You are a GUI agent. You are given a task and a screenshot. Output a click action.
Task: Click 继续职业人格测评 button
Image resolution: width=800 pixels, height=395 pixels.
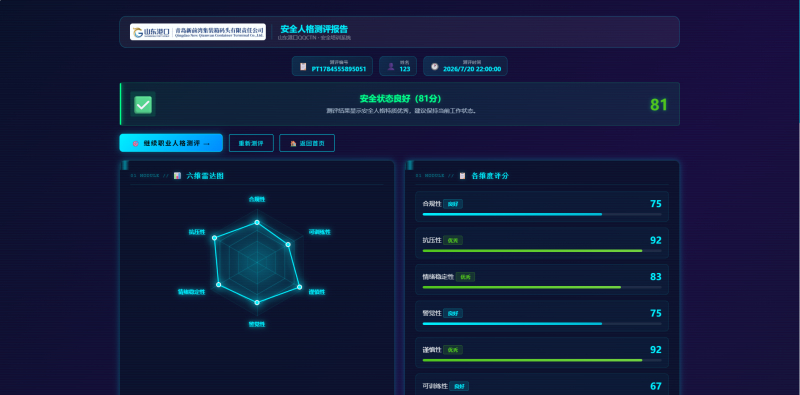click(171, 143)
